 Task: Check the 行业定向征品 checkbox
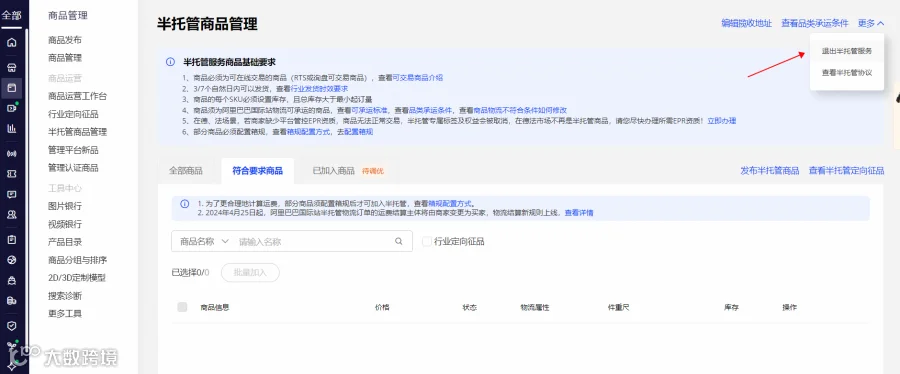tap(426, 241)
